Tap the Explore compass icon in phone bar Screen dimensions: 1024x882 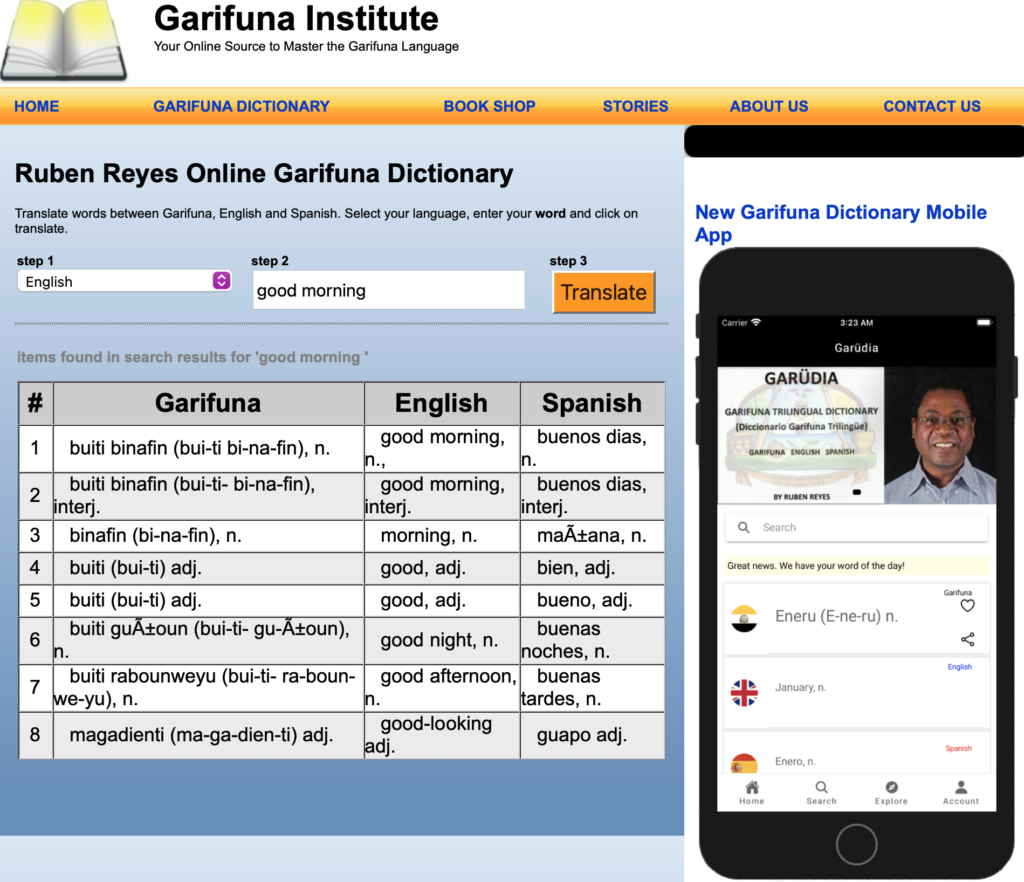pos(891,787)
